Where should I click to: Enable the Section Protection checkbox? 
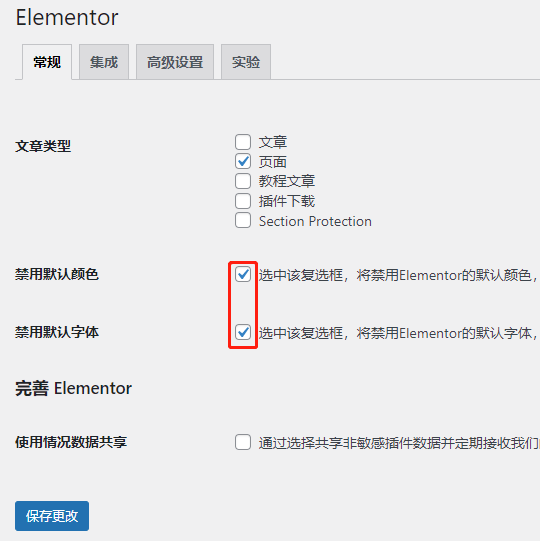[243, 220]
